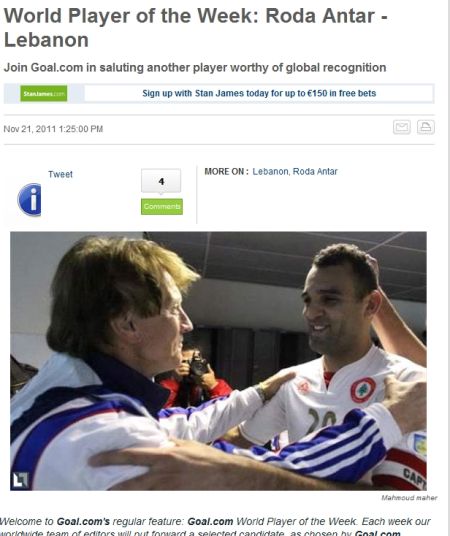Click the article subtitle about global recognition

tap(195, 67)
